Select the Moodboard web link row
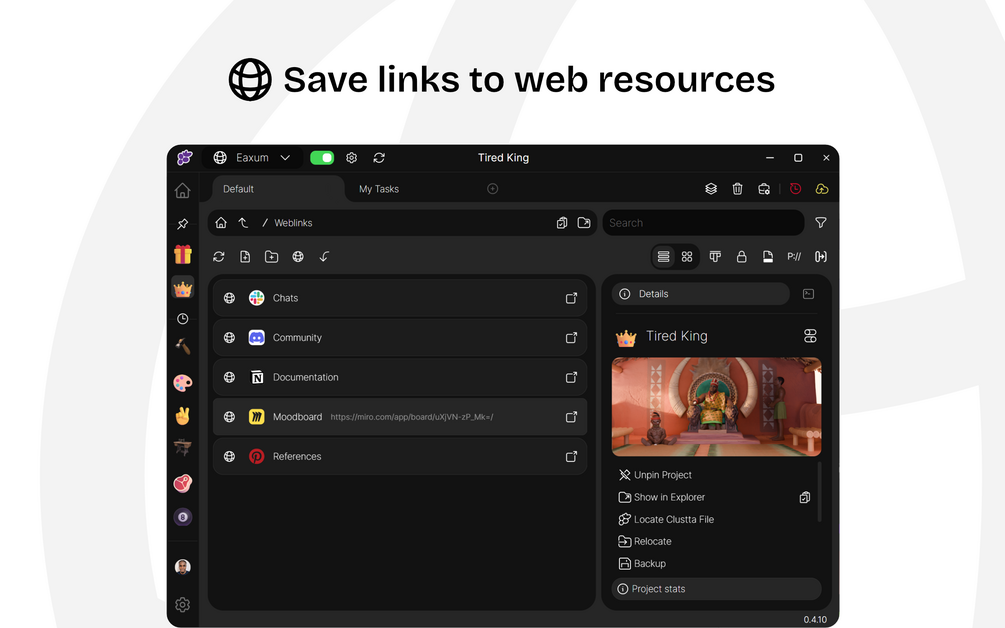This screenshot has width=1005, height=628. pos(400,417)
